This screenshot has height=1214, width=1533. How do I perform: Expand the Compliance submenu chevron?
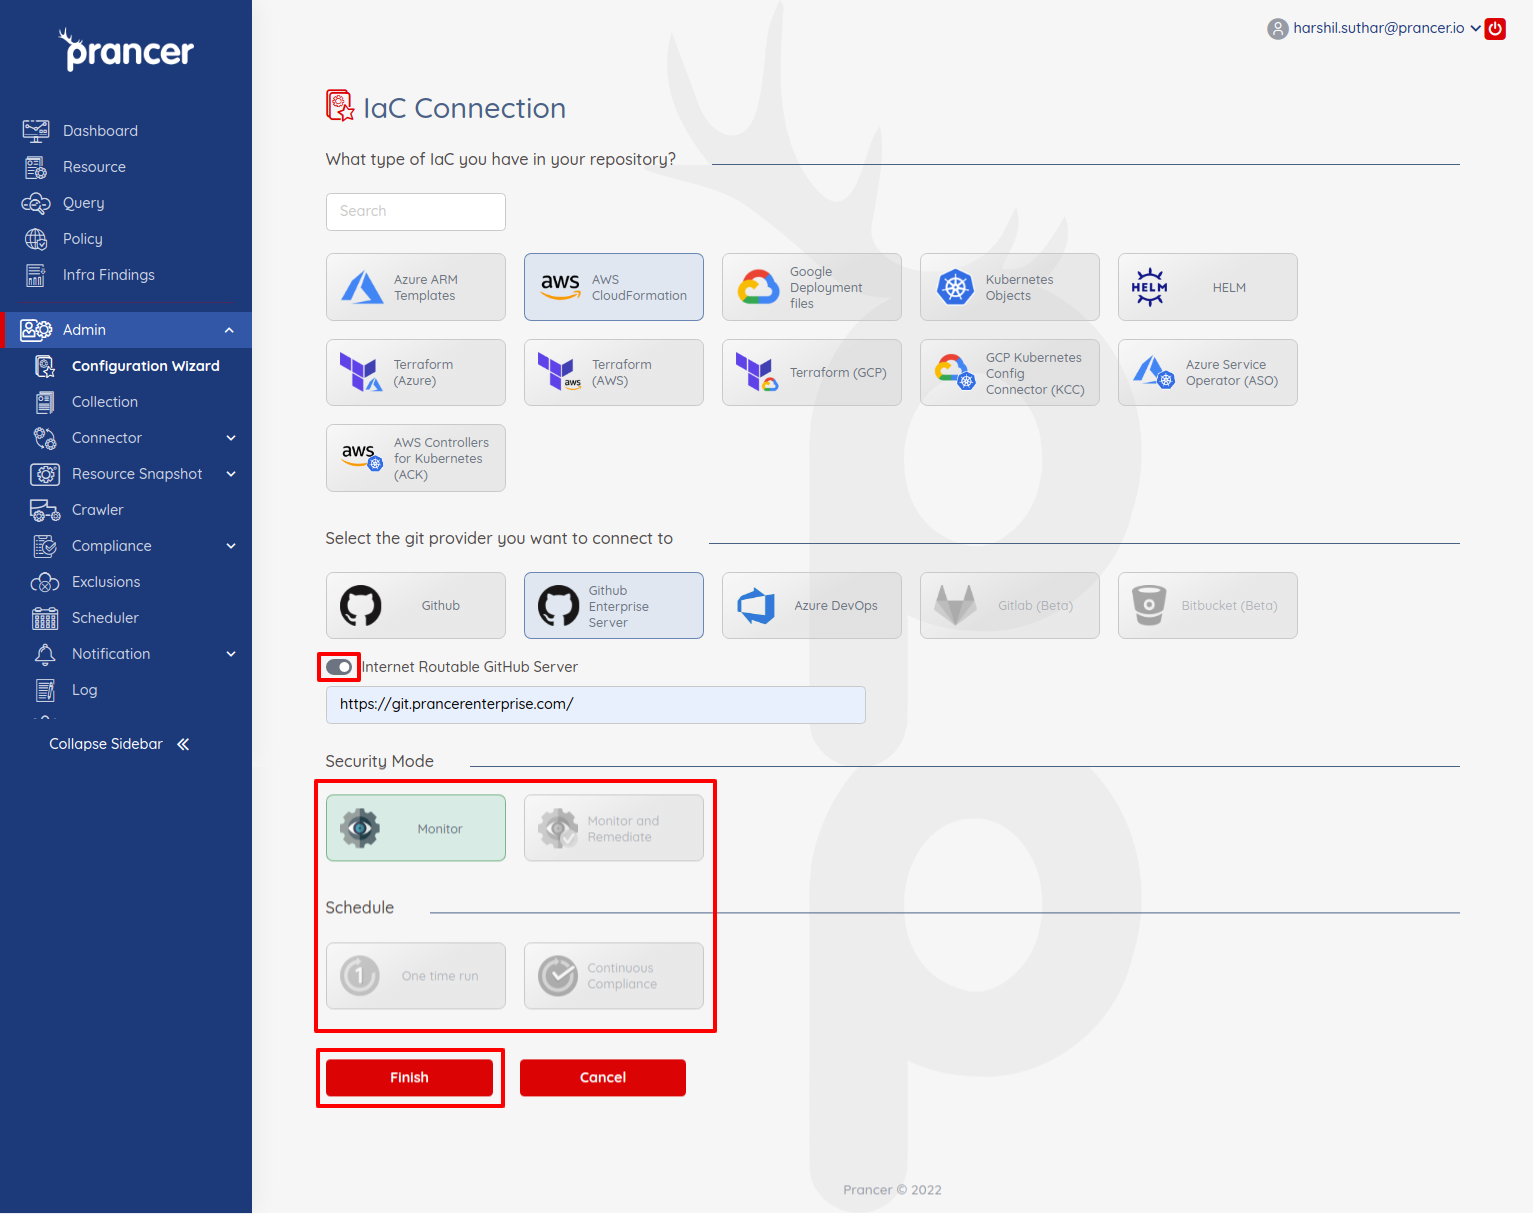(231, 546)
